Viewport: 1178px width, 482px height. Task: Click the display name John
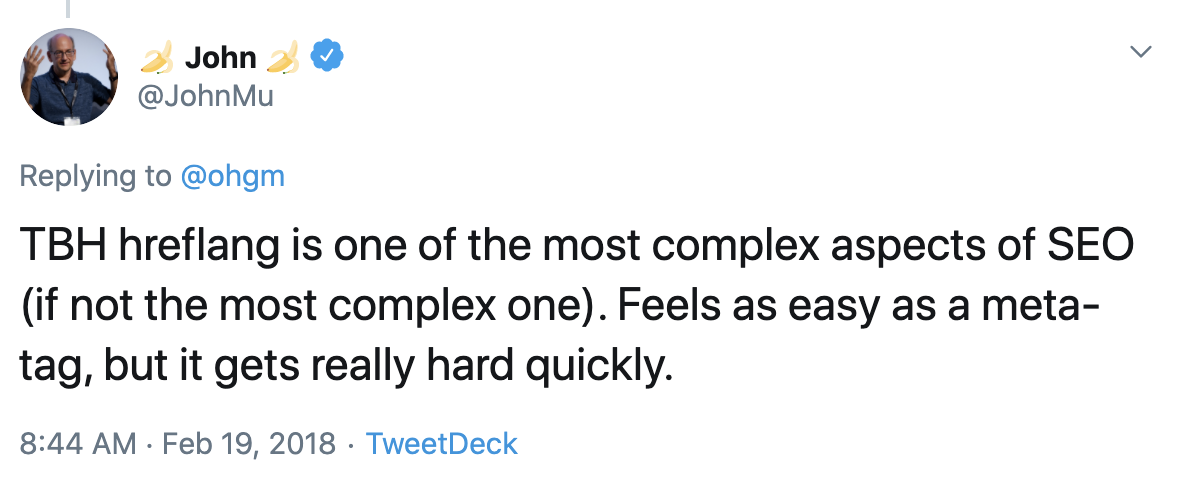[x=220, y=59]
